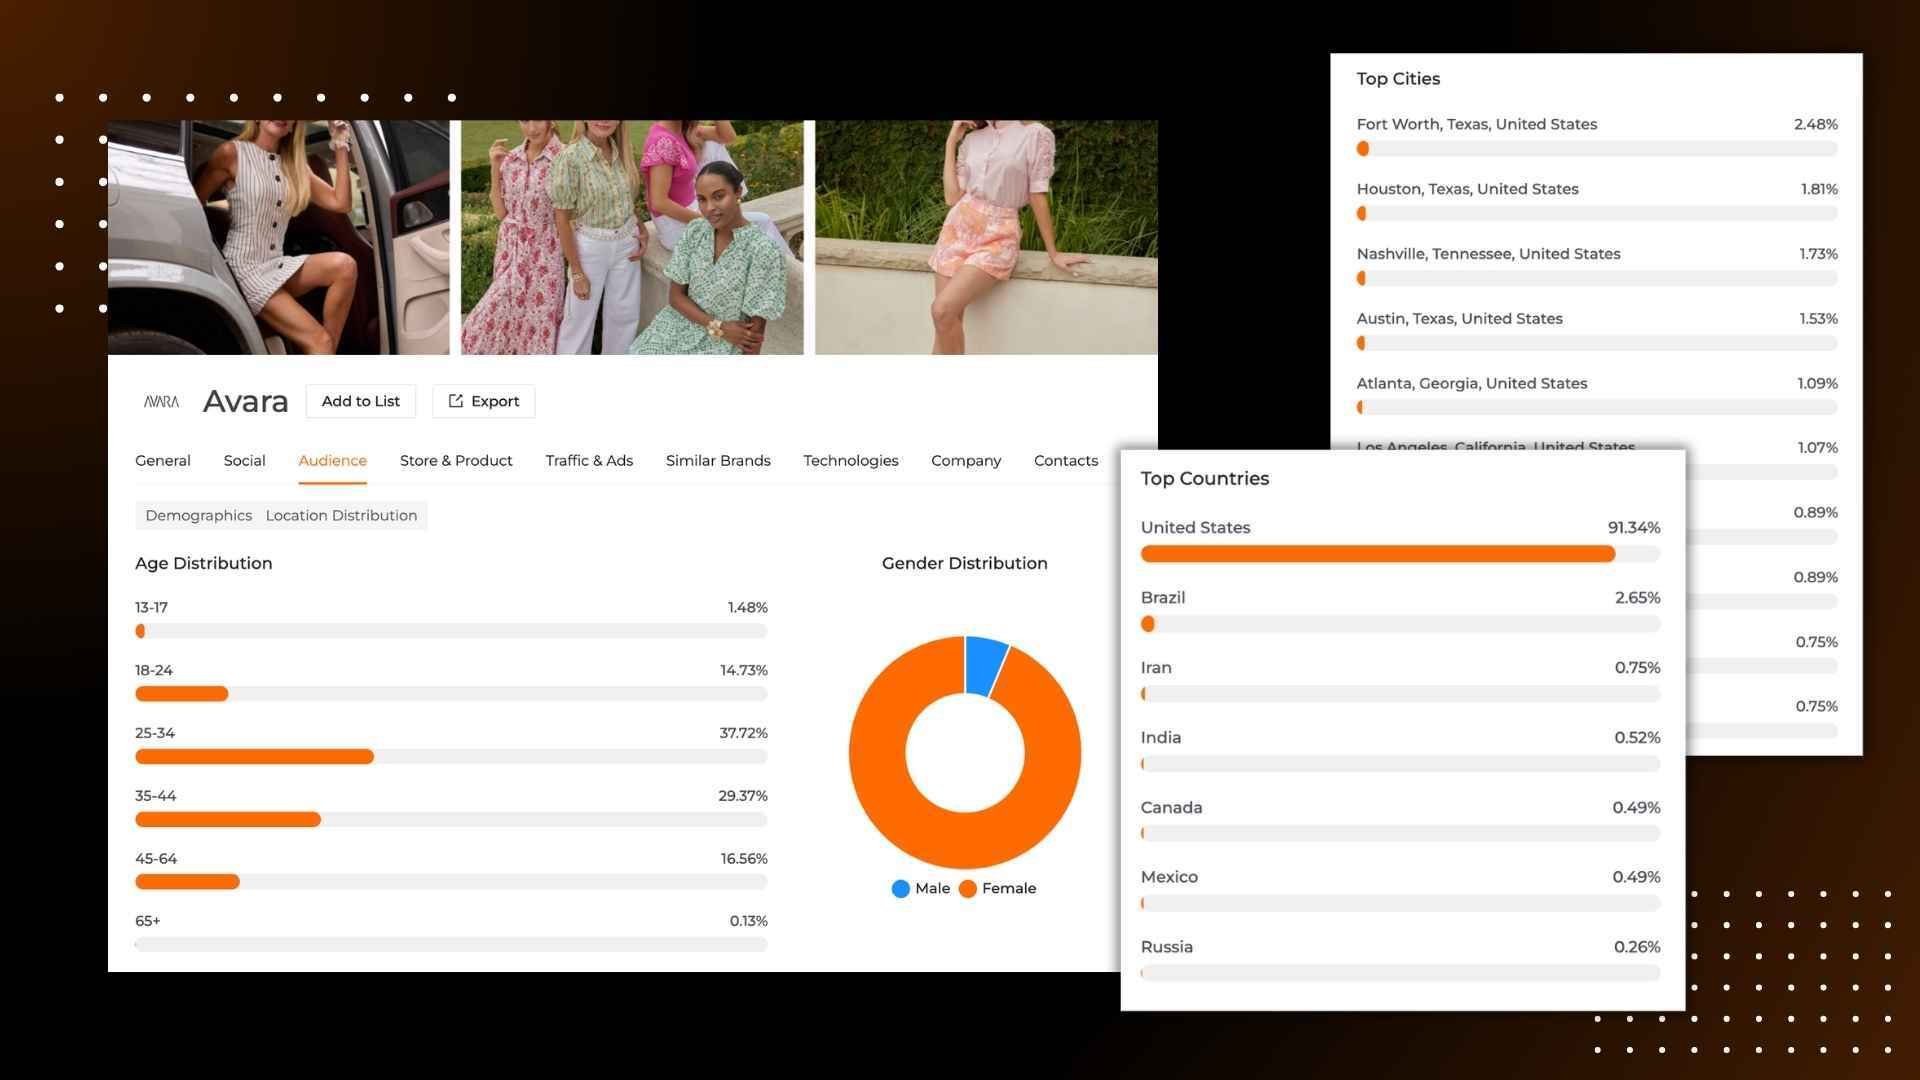
Task: Click the Export button
Action: 484,401
